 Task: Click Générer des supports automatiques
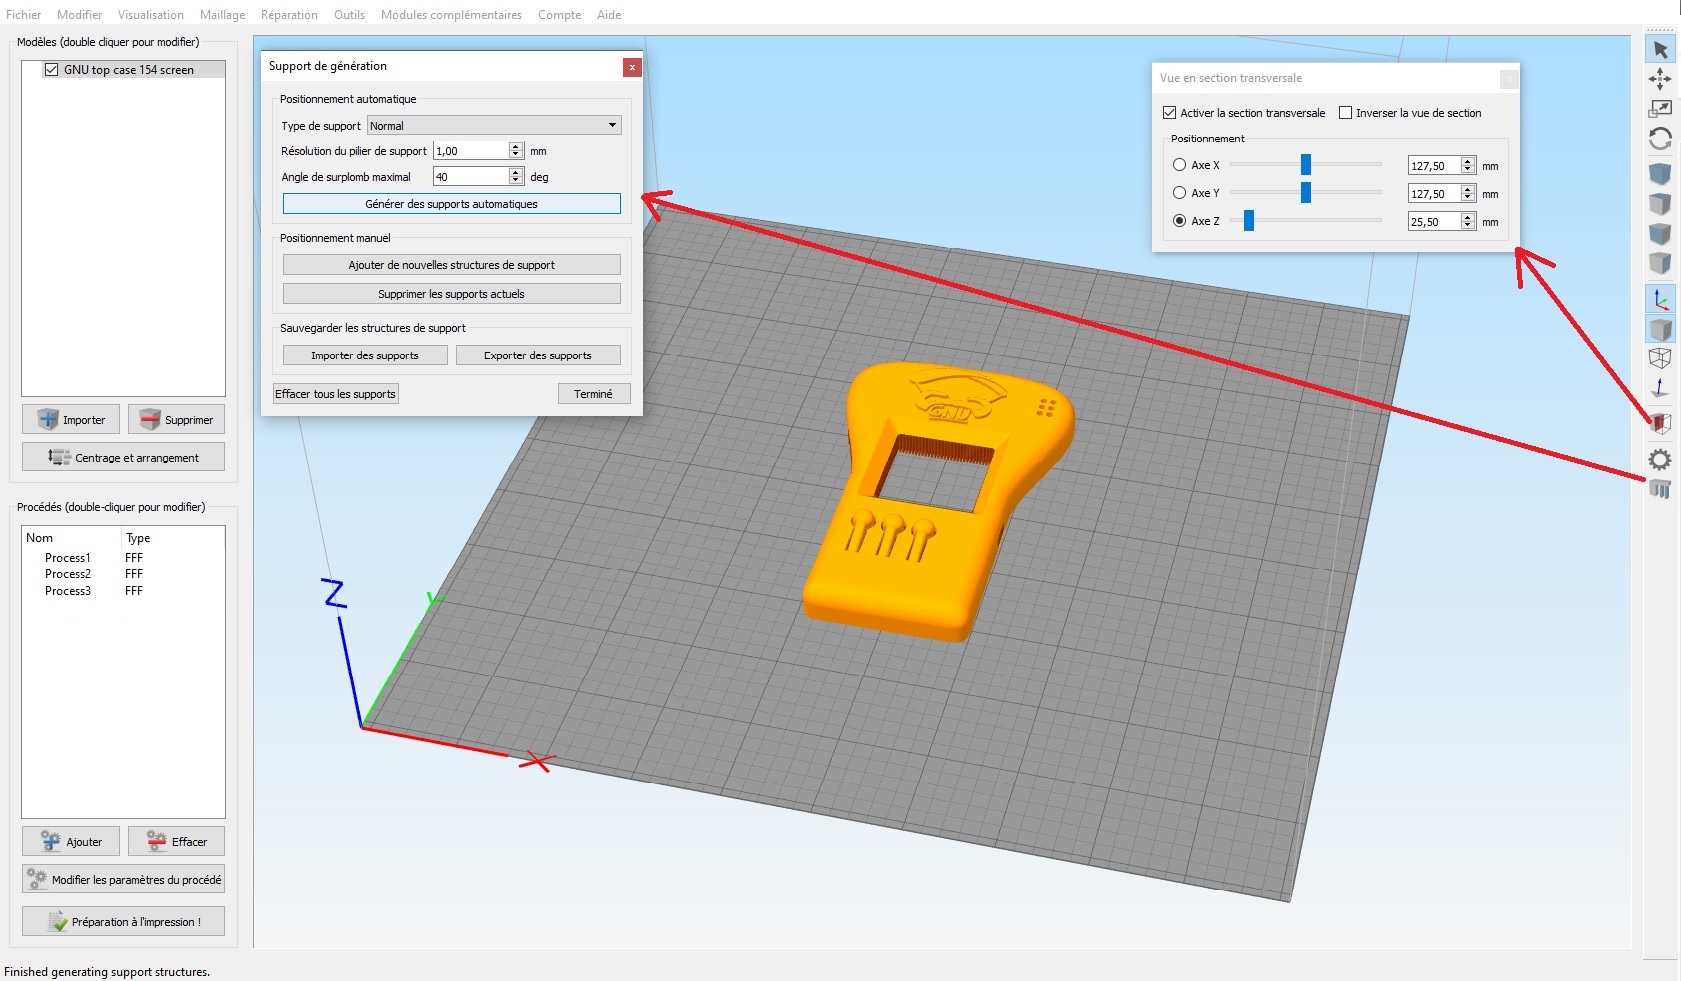coord(451,203)
